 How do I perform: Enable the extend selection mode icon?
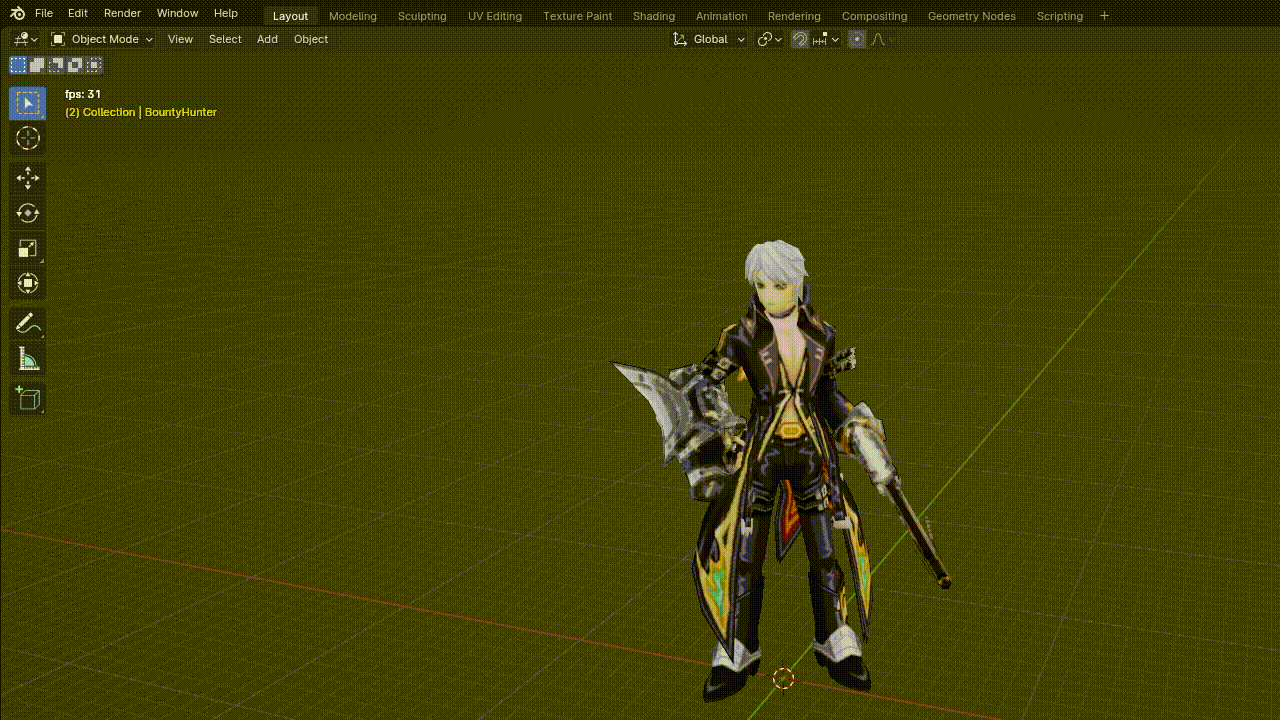[37, 65]
